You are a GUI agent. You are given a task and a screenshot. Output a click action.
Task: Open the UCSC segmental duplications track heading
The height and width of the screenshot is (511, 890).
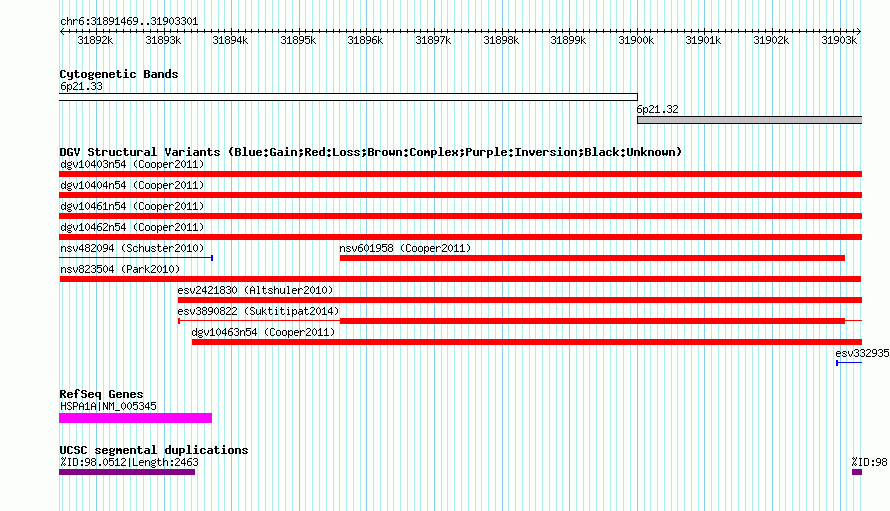coord(154,450)
